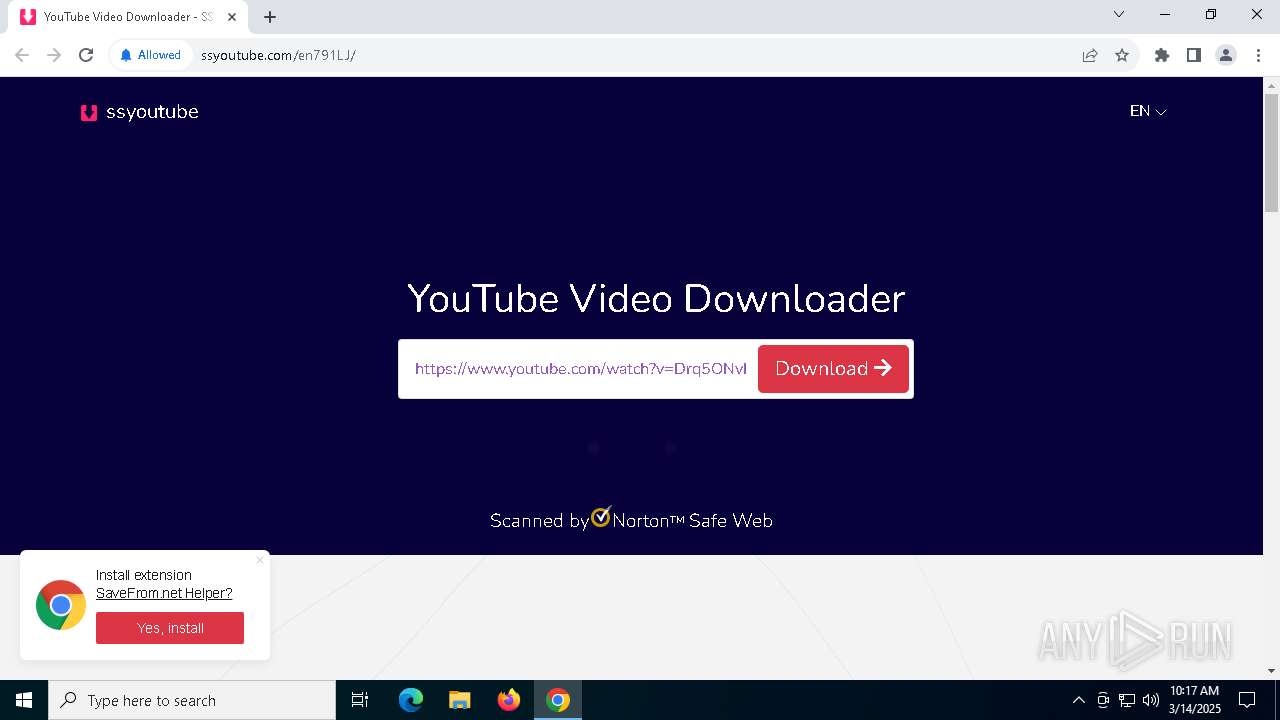Click the Chrome logo in extension popup

pos(61,605)
